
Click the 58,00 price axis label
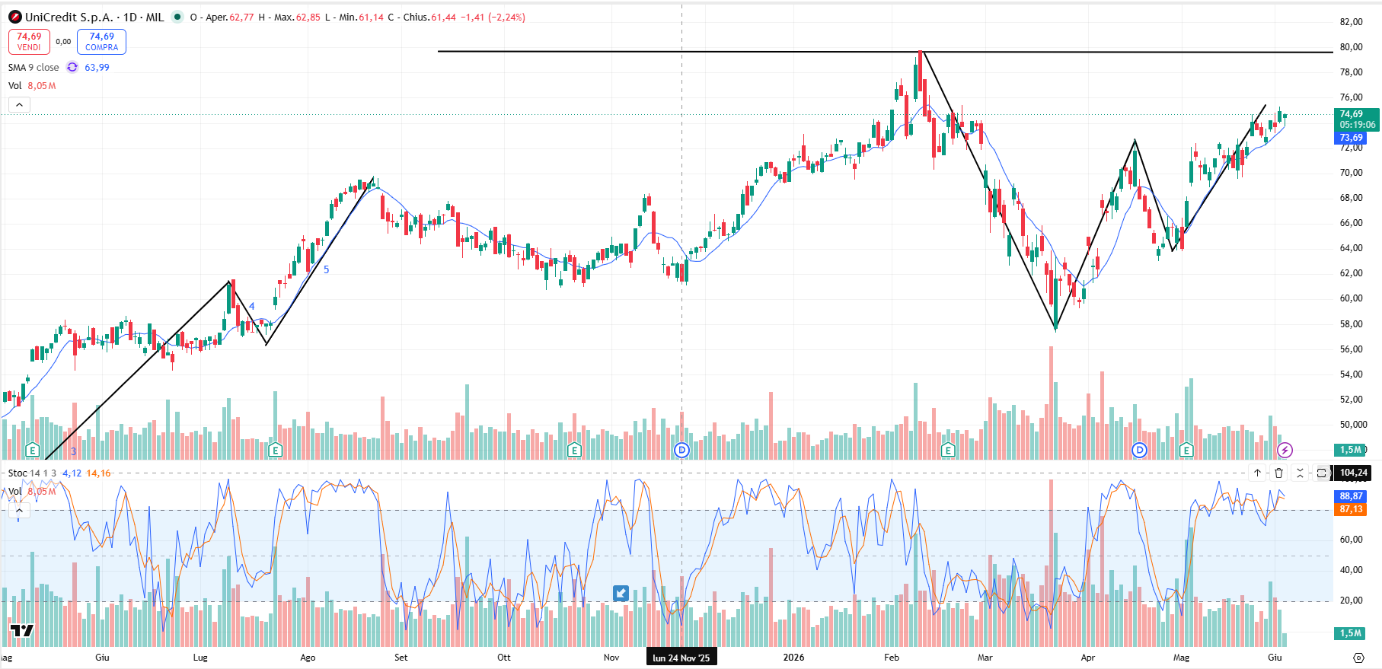[x=1351, y=324]
